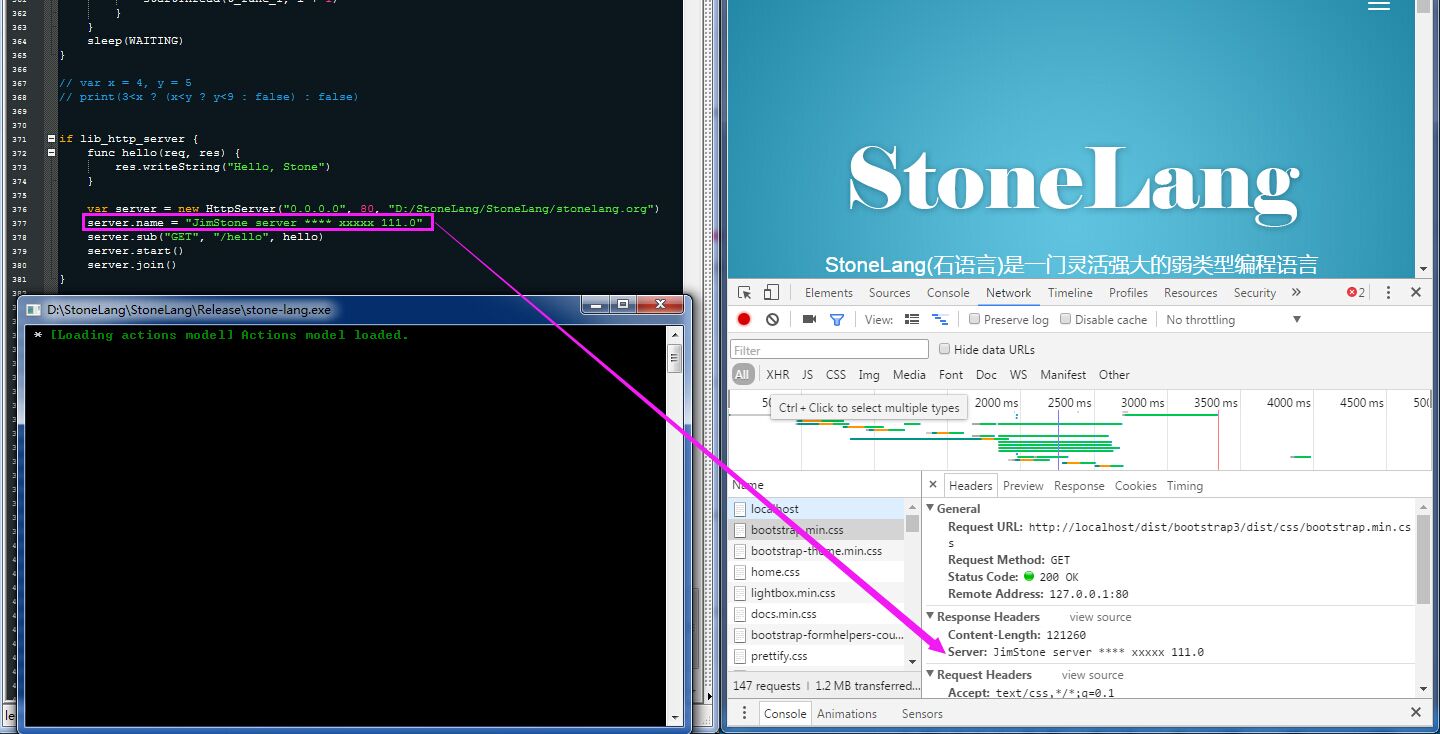Check the Disable cache option
This screenshot has width=1440, height=734.
click(1066, 319)
